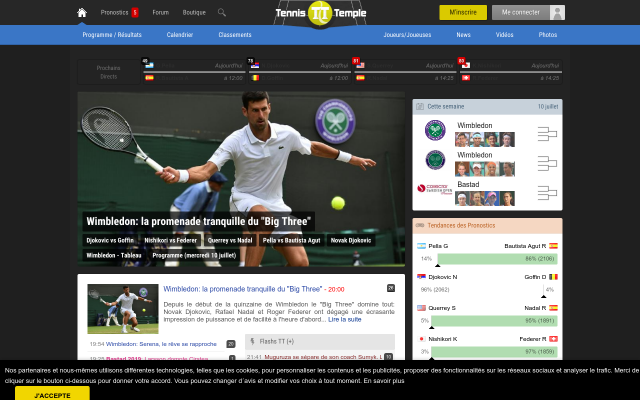Click the Bautista Agut 86% prediction bar
Screen dimensions: 640x400
[x=497, y=259]
